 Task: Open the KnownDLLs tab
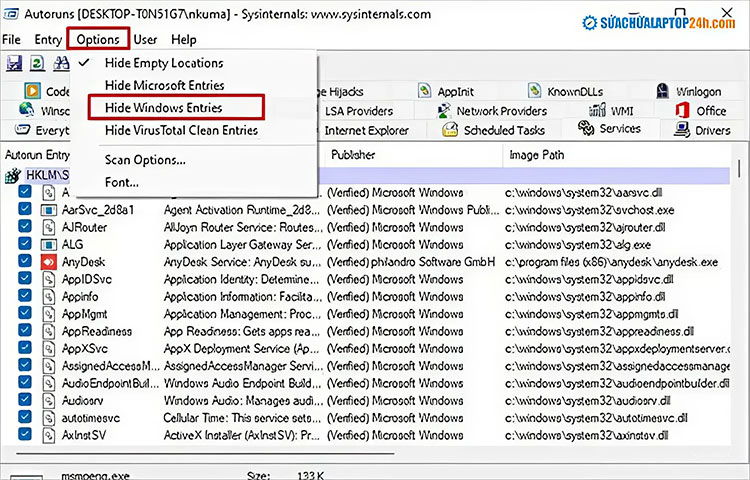tap(565, 91)
